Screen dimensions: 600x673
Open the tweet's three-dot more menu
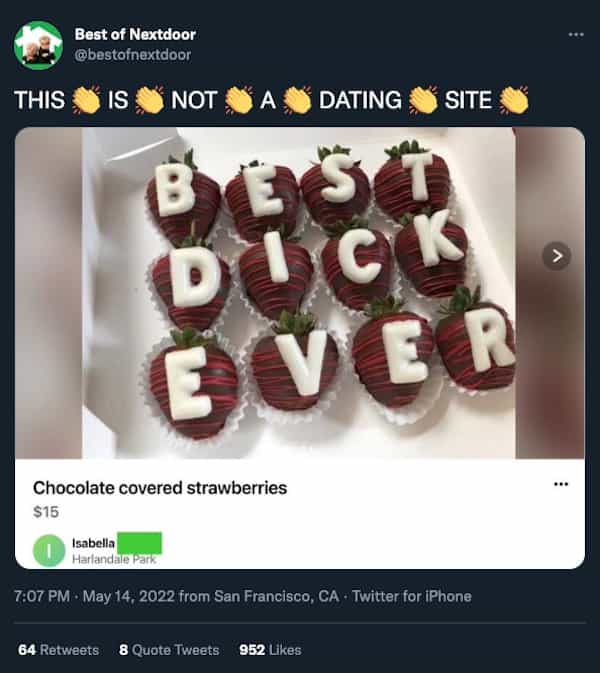tap(575, 34)
